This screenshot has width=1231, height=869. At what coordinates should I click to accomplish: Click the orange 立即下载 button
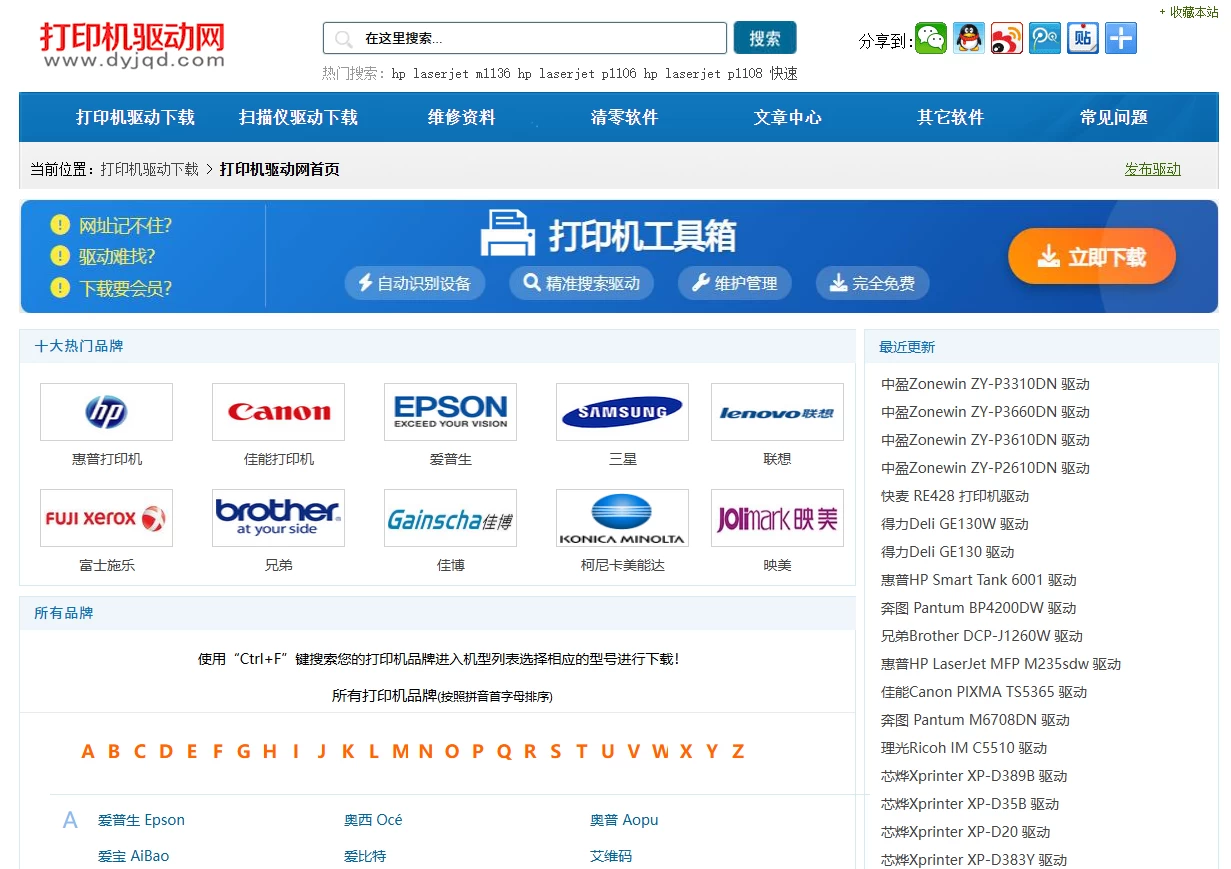pyautogui.click(x=1091, y=257)
